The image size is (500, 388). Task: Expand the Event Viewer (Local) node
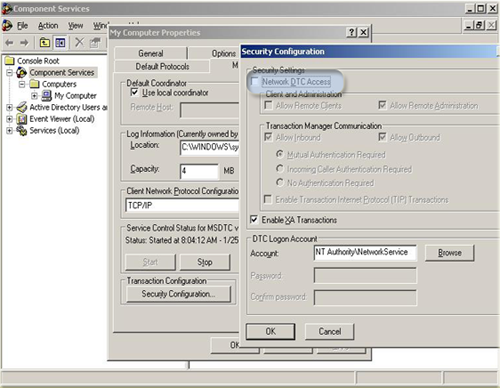coord(10,119)
